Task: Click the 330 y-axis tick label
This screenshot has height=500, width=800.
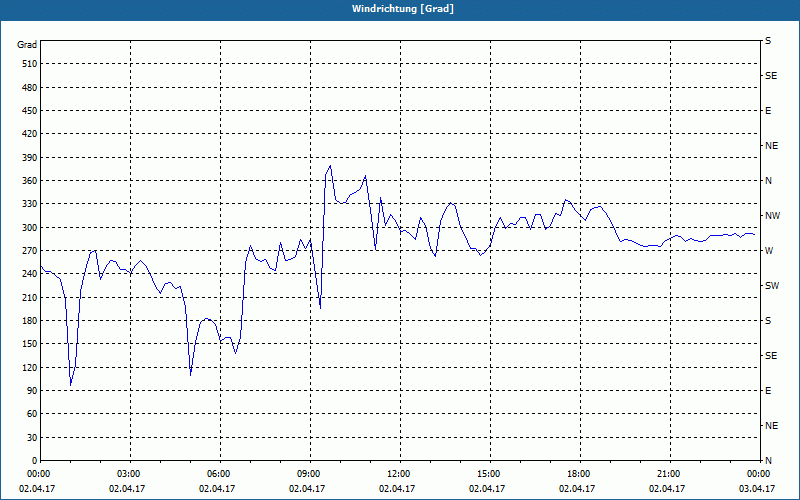Action: [x=29, y=204]
